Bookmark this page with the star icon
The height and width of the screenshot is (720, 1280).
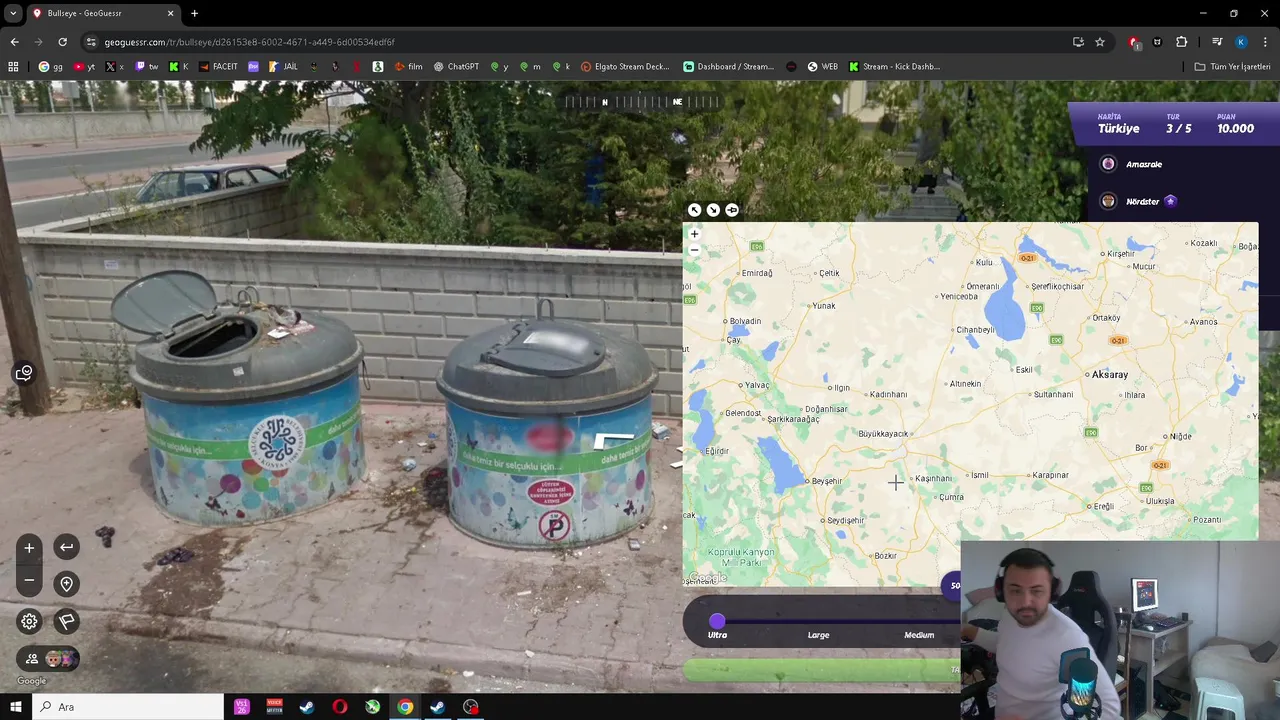coord(1100,42)
